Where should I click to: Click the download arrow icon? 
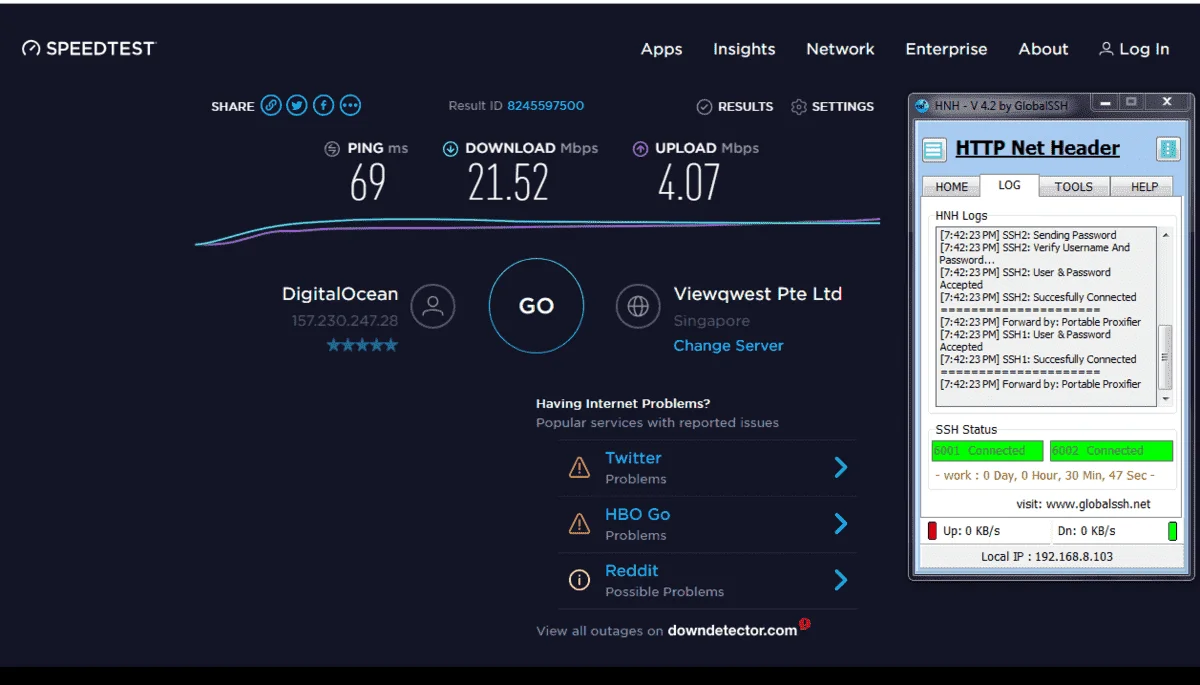(x=450, y=149)
